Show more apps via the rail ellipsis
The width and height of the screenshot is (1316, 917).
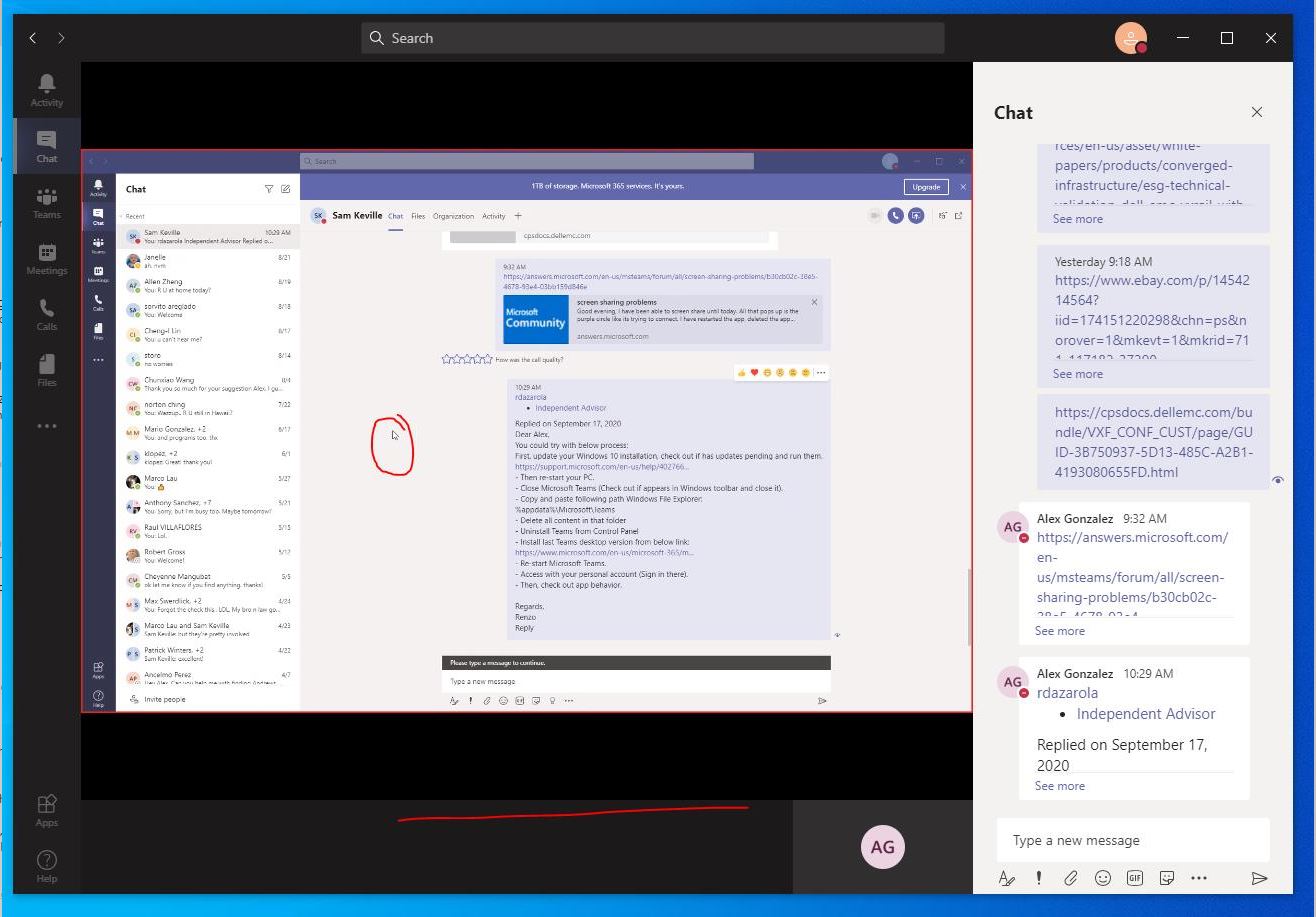46,426
